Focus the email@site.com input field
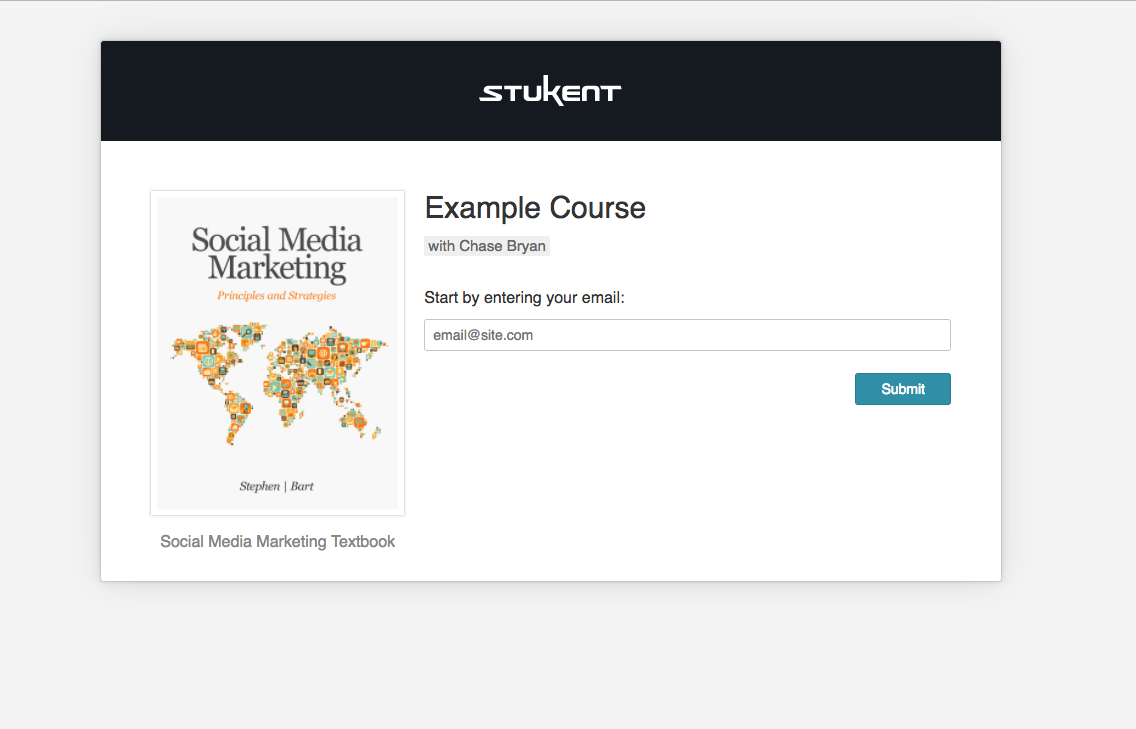The image size is (1136, 729). 687,335
